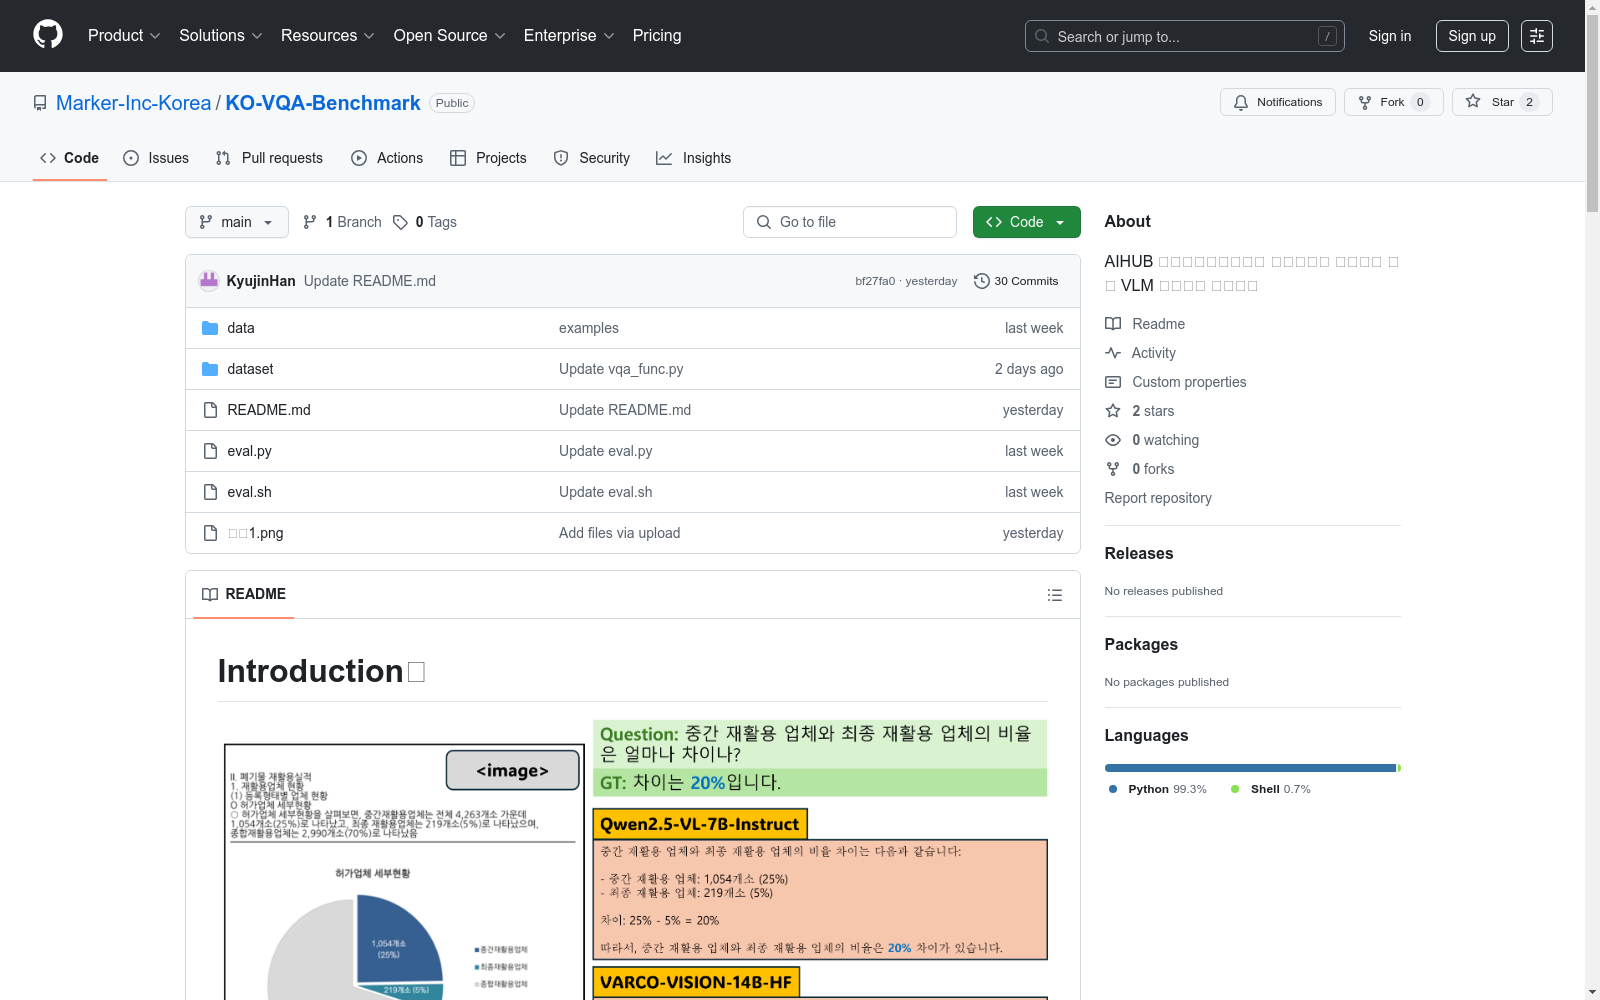Open the README outline list icon
Image resolution: width=1600 pixels, height=1000 pixels.
point(1055,595)
